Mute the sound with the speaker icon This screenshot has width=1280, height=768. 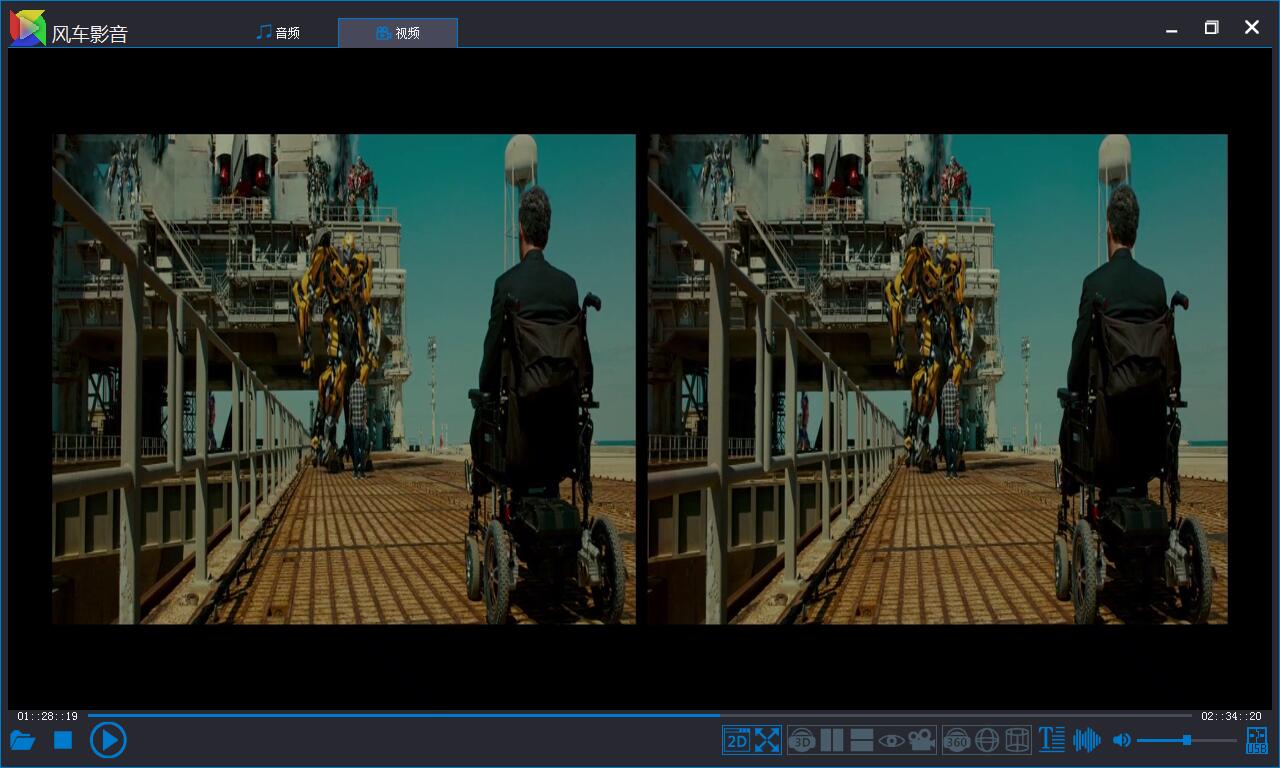[x=1122, y=740]
